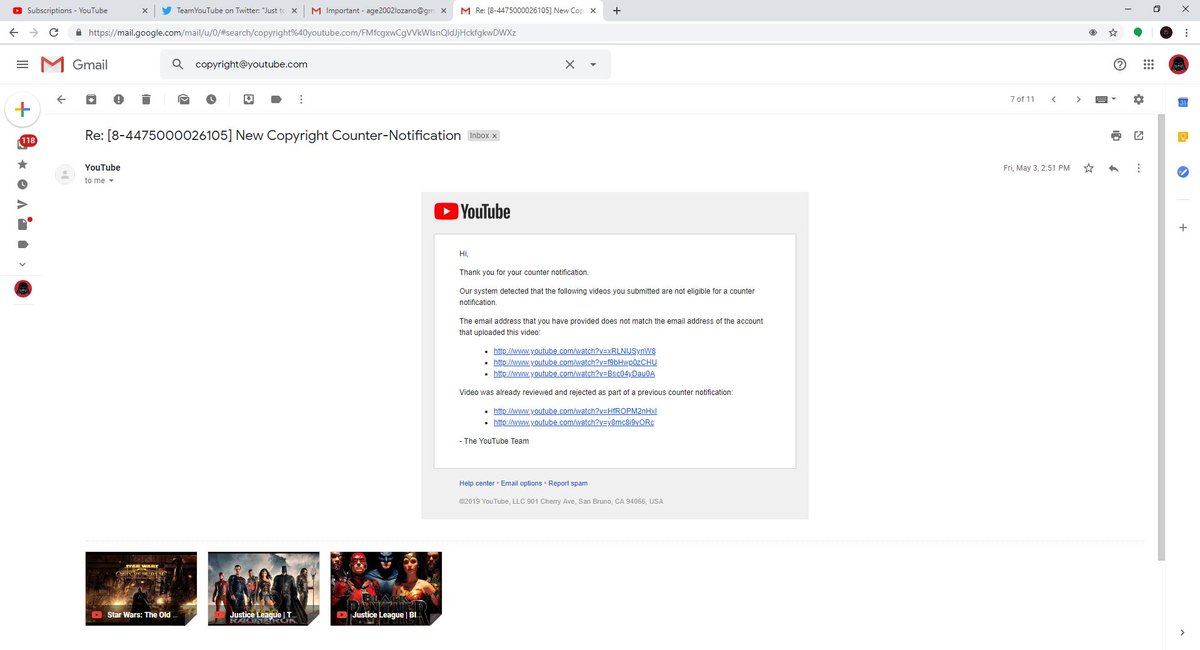This screenshot has height=650, width=1200.
Task: Open Google apps grid
Action: [x=1148, y=64]
